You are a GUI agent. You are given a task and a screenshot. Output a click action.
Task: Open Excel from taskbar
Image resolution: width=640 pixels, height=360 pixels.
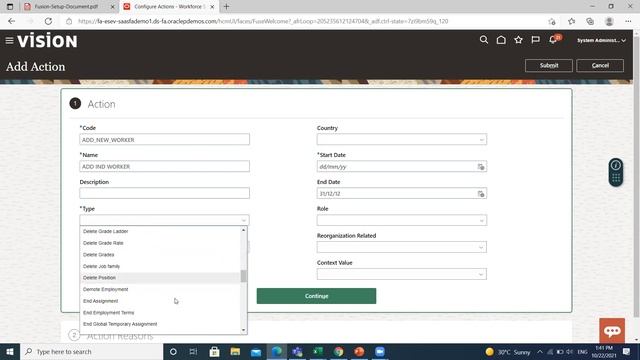click(318, 351)
